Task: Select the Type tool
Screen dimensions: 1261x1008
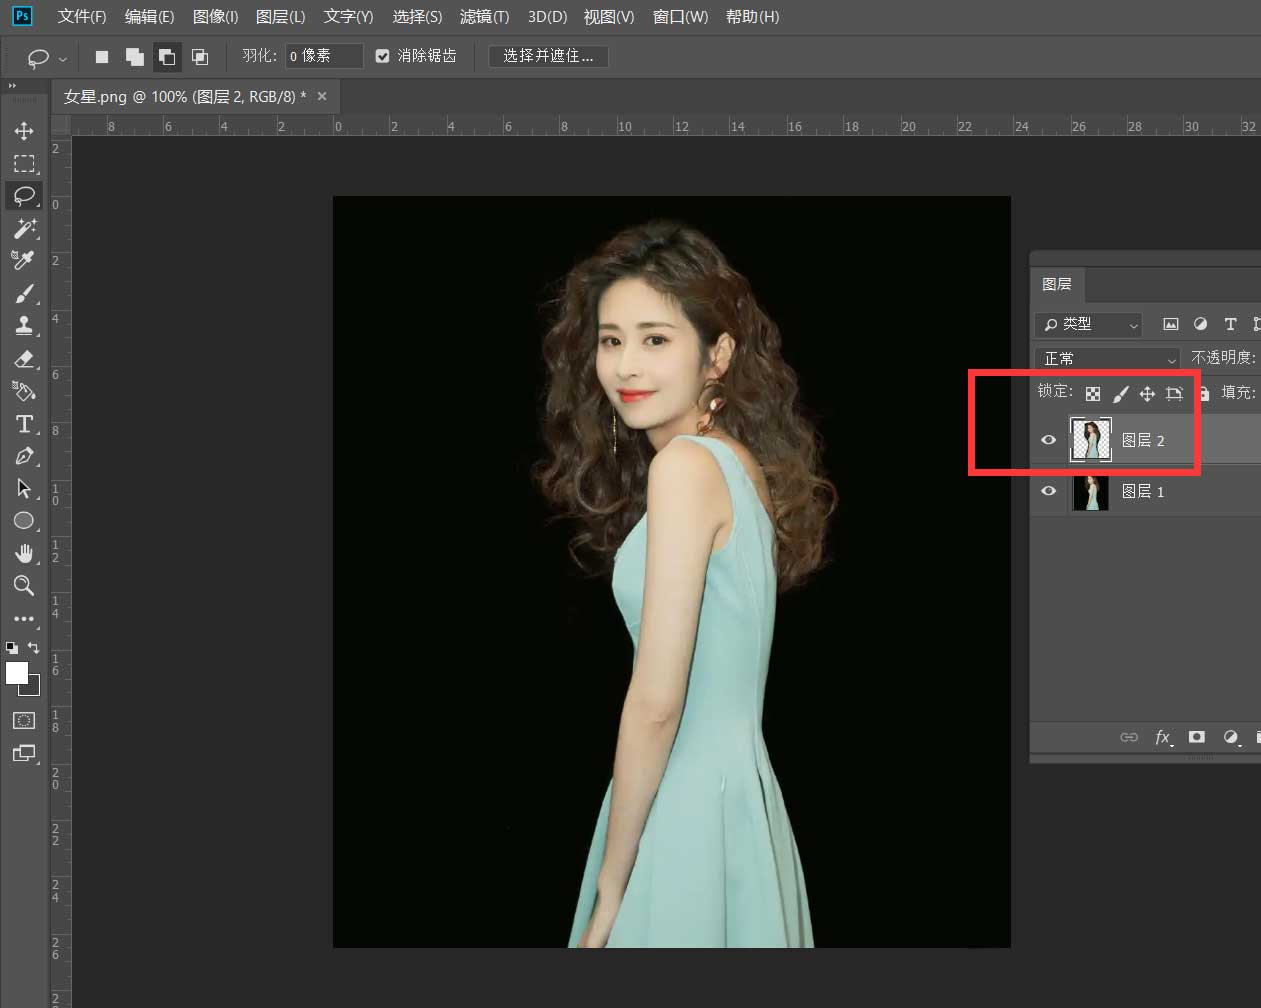Action: tap(24, 423)
